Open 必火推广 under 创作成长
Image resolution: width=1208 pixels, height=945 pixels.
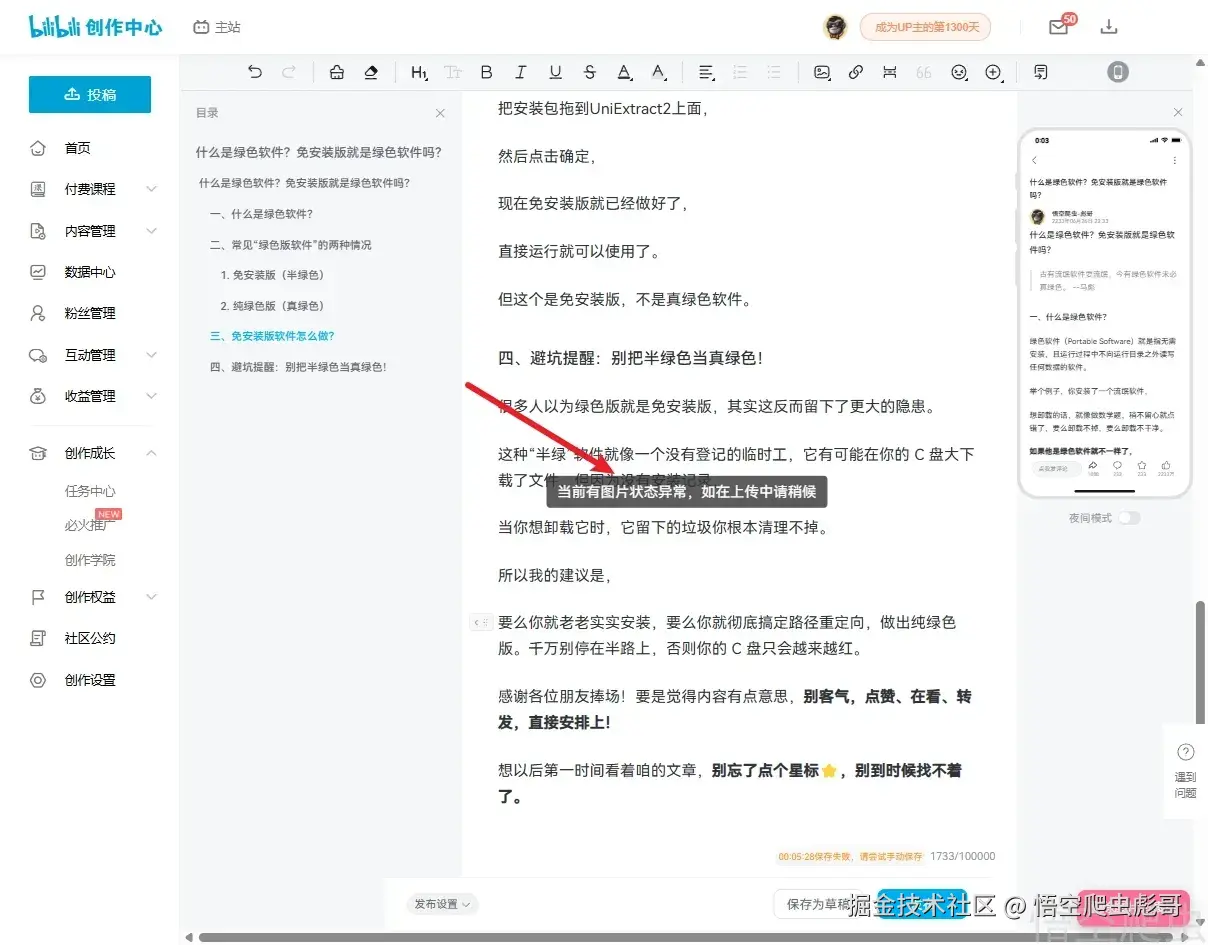[x=90, y=525]
